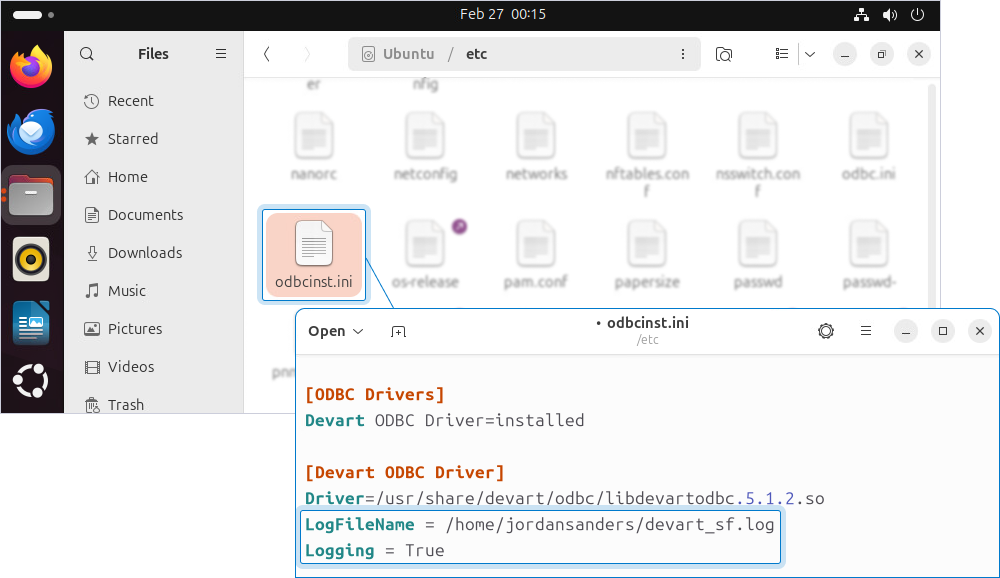1000x578 pixels.
Task: Open the volume tray icon
Action: (x=890, y=15)
